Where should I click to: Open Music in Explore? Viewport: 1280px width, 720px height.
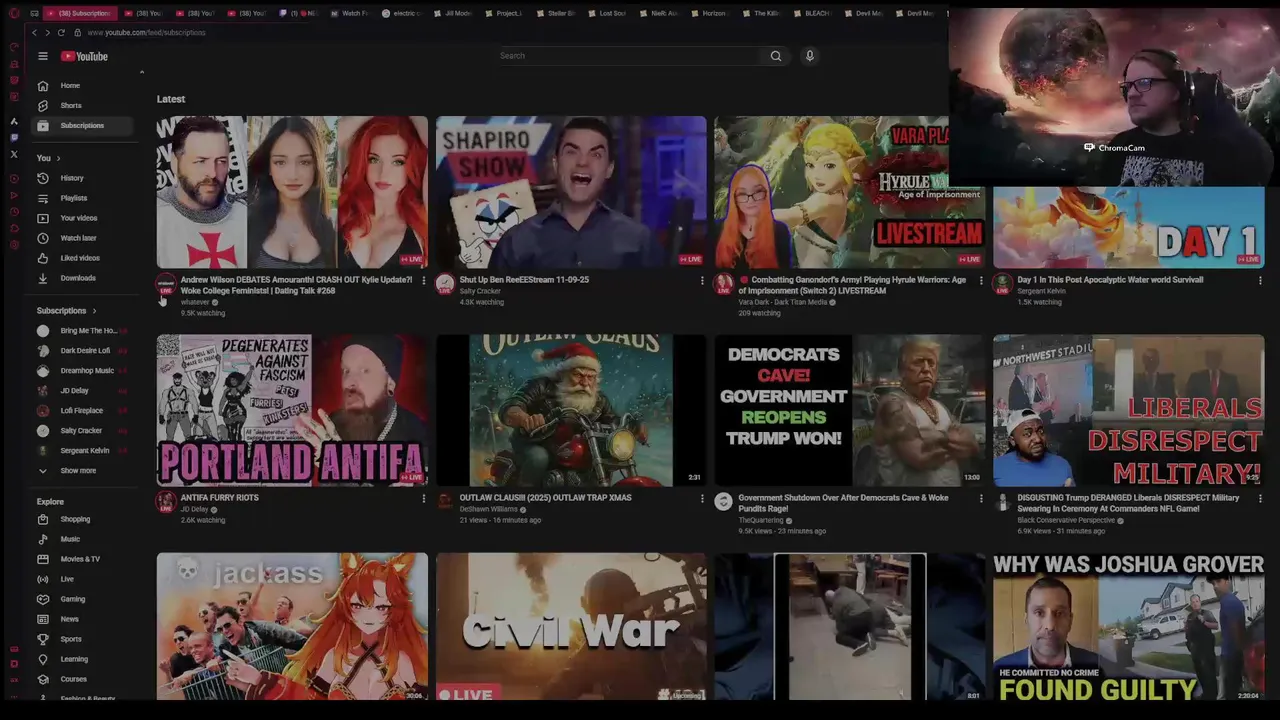(x=84, y=539)
